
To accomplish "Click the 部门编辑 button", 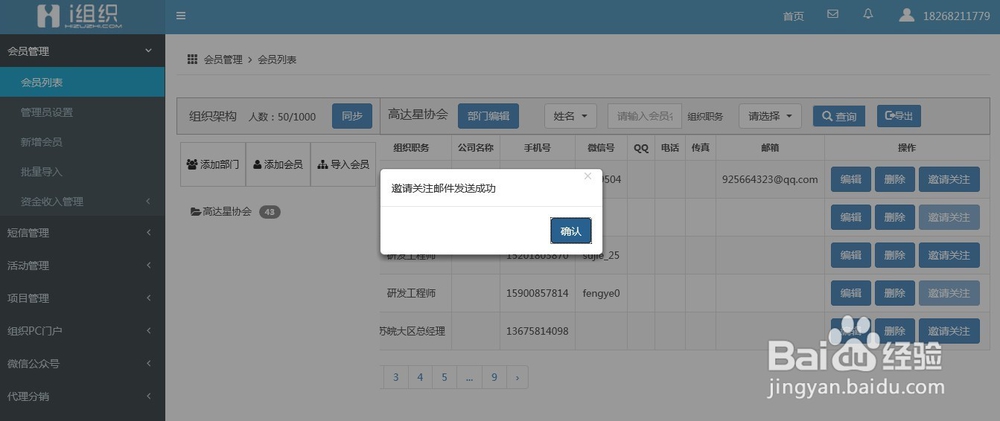I will (x=489, y=116).
